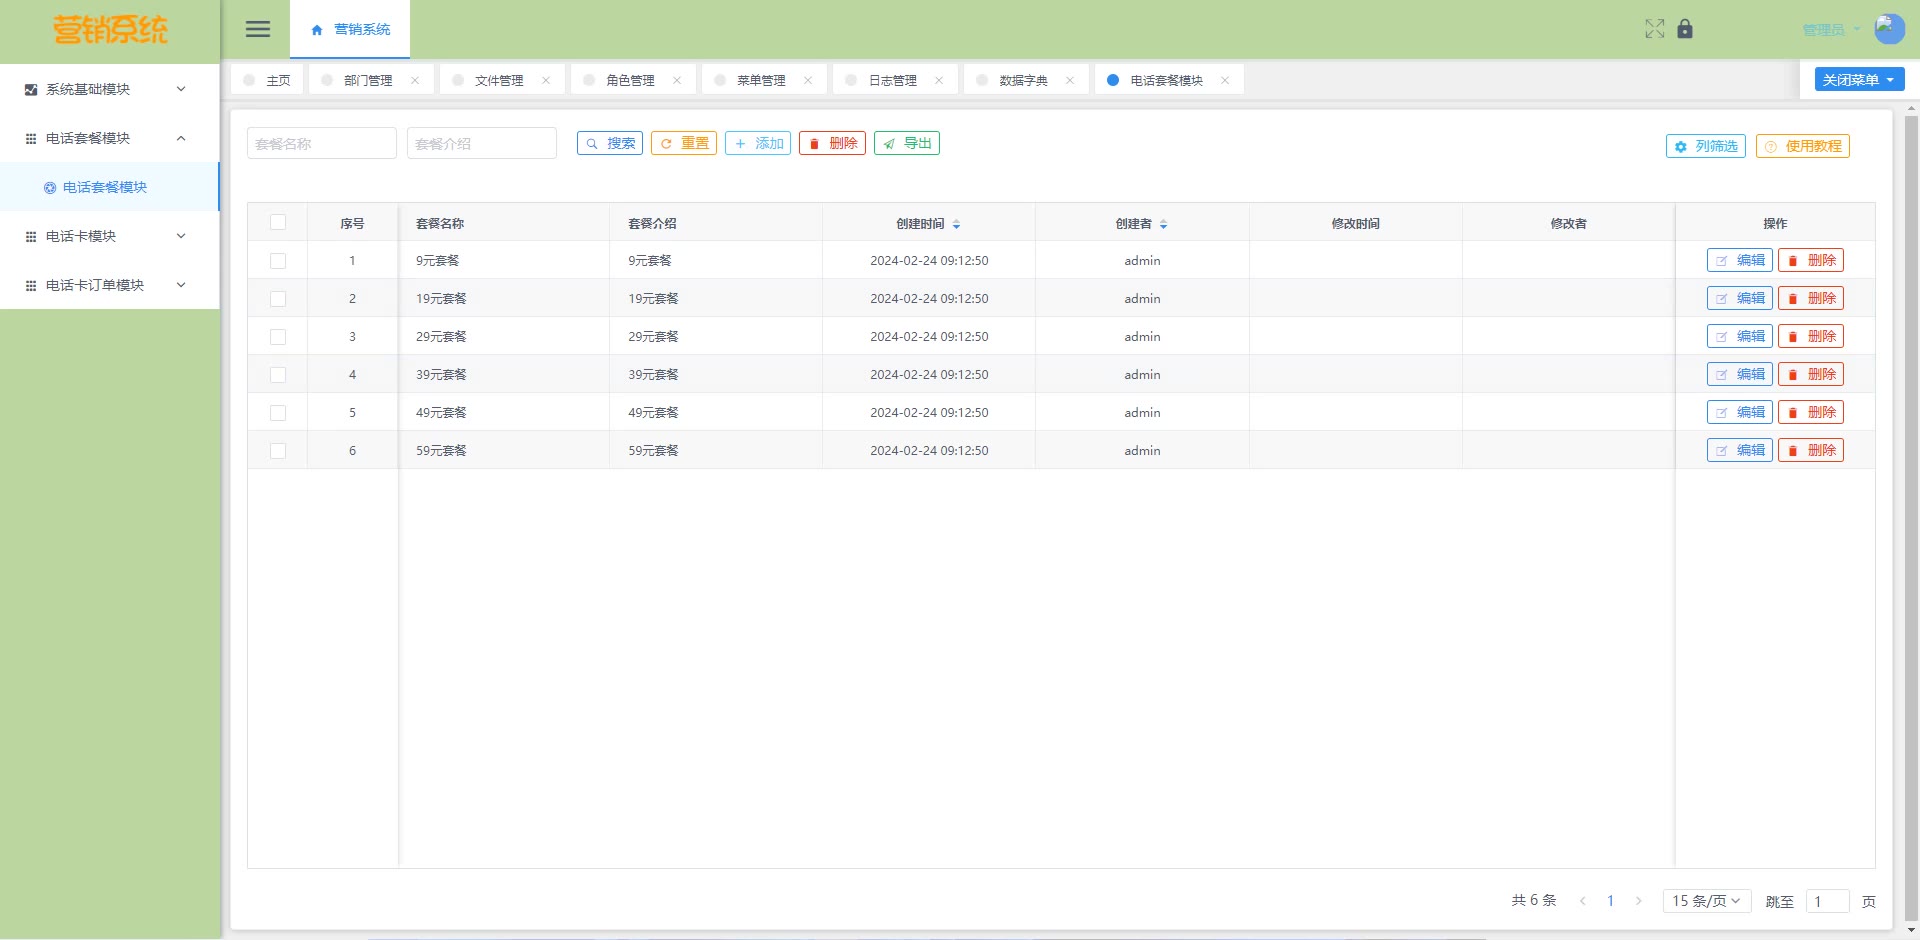Open the 关闭菜单 dropdown button
Screen dimensions: 1920x940
tap(1858, 80)
